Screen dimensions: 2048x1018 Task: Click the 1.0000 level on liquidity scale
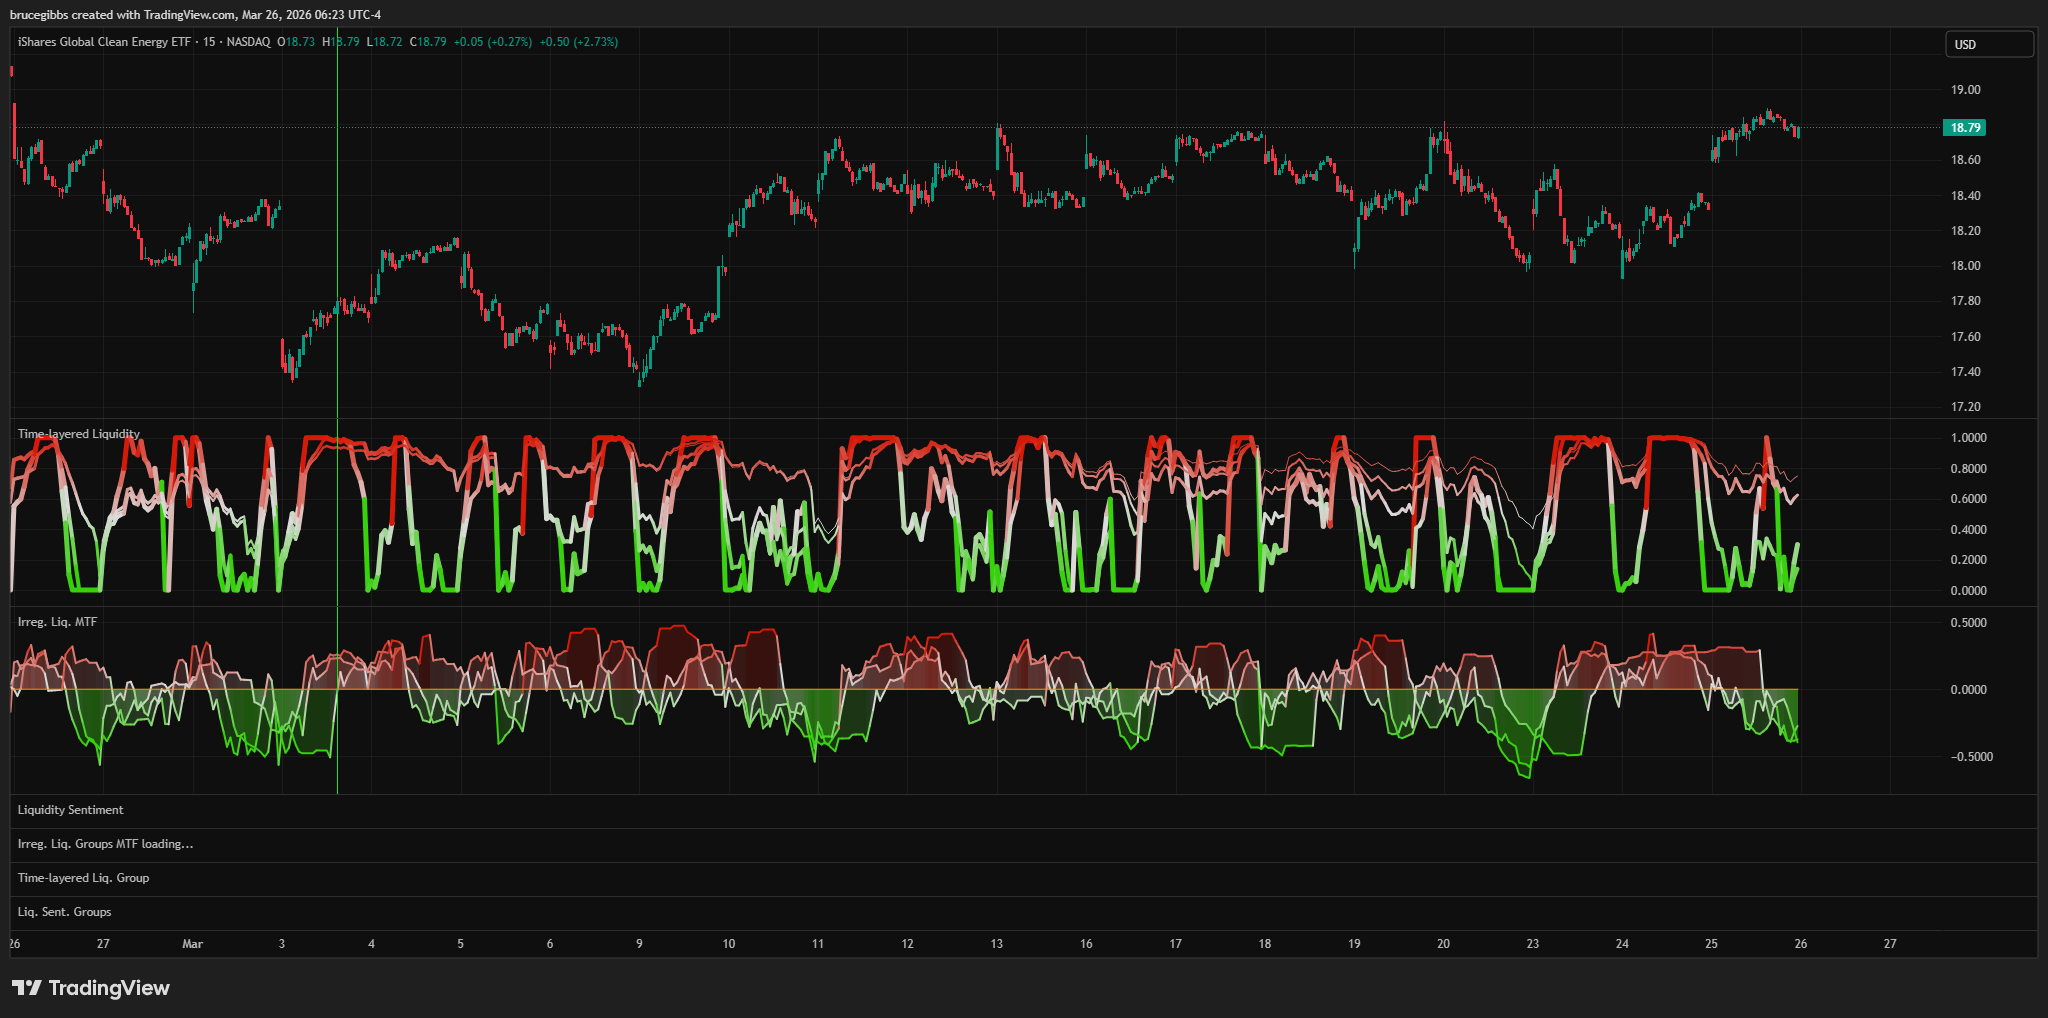point(1968,438)
